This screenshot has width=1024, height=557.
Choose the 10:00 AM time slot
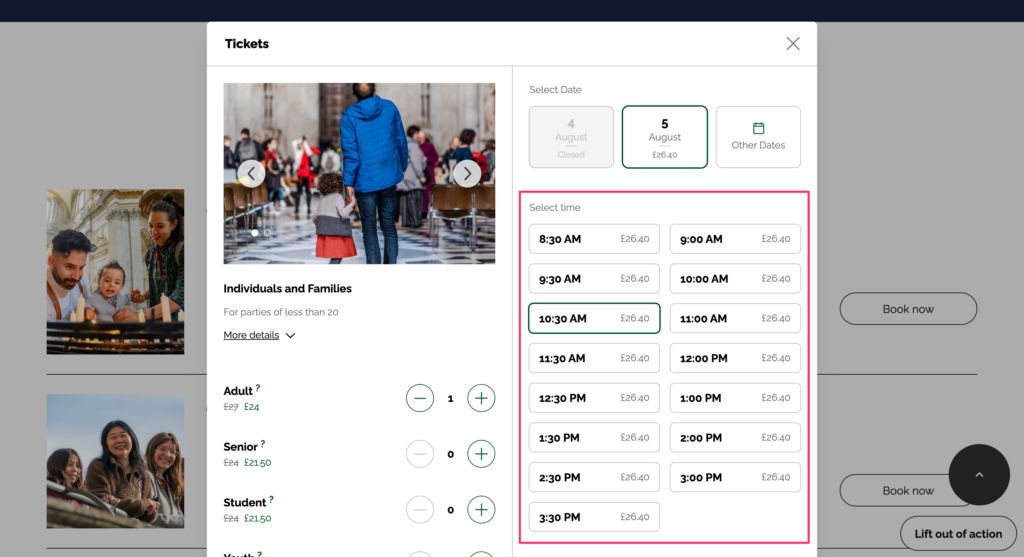[735, 279]
